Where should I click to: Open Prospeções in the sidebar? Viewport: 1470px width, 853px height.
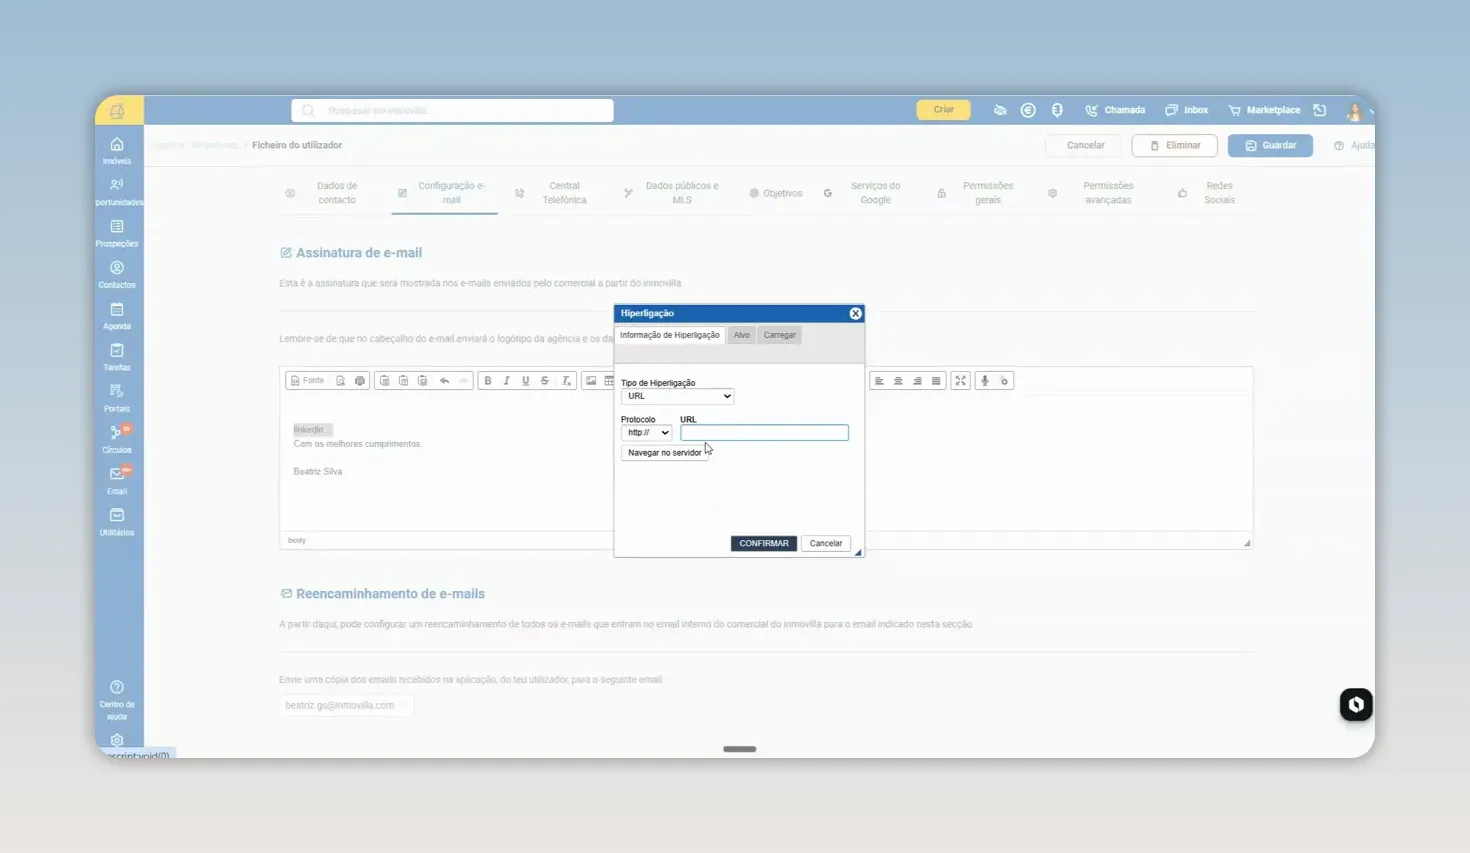point(117,233)
